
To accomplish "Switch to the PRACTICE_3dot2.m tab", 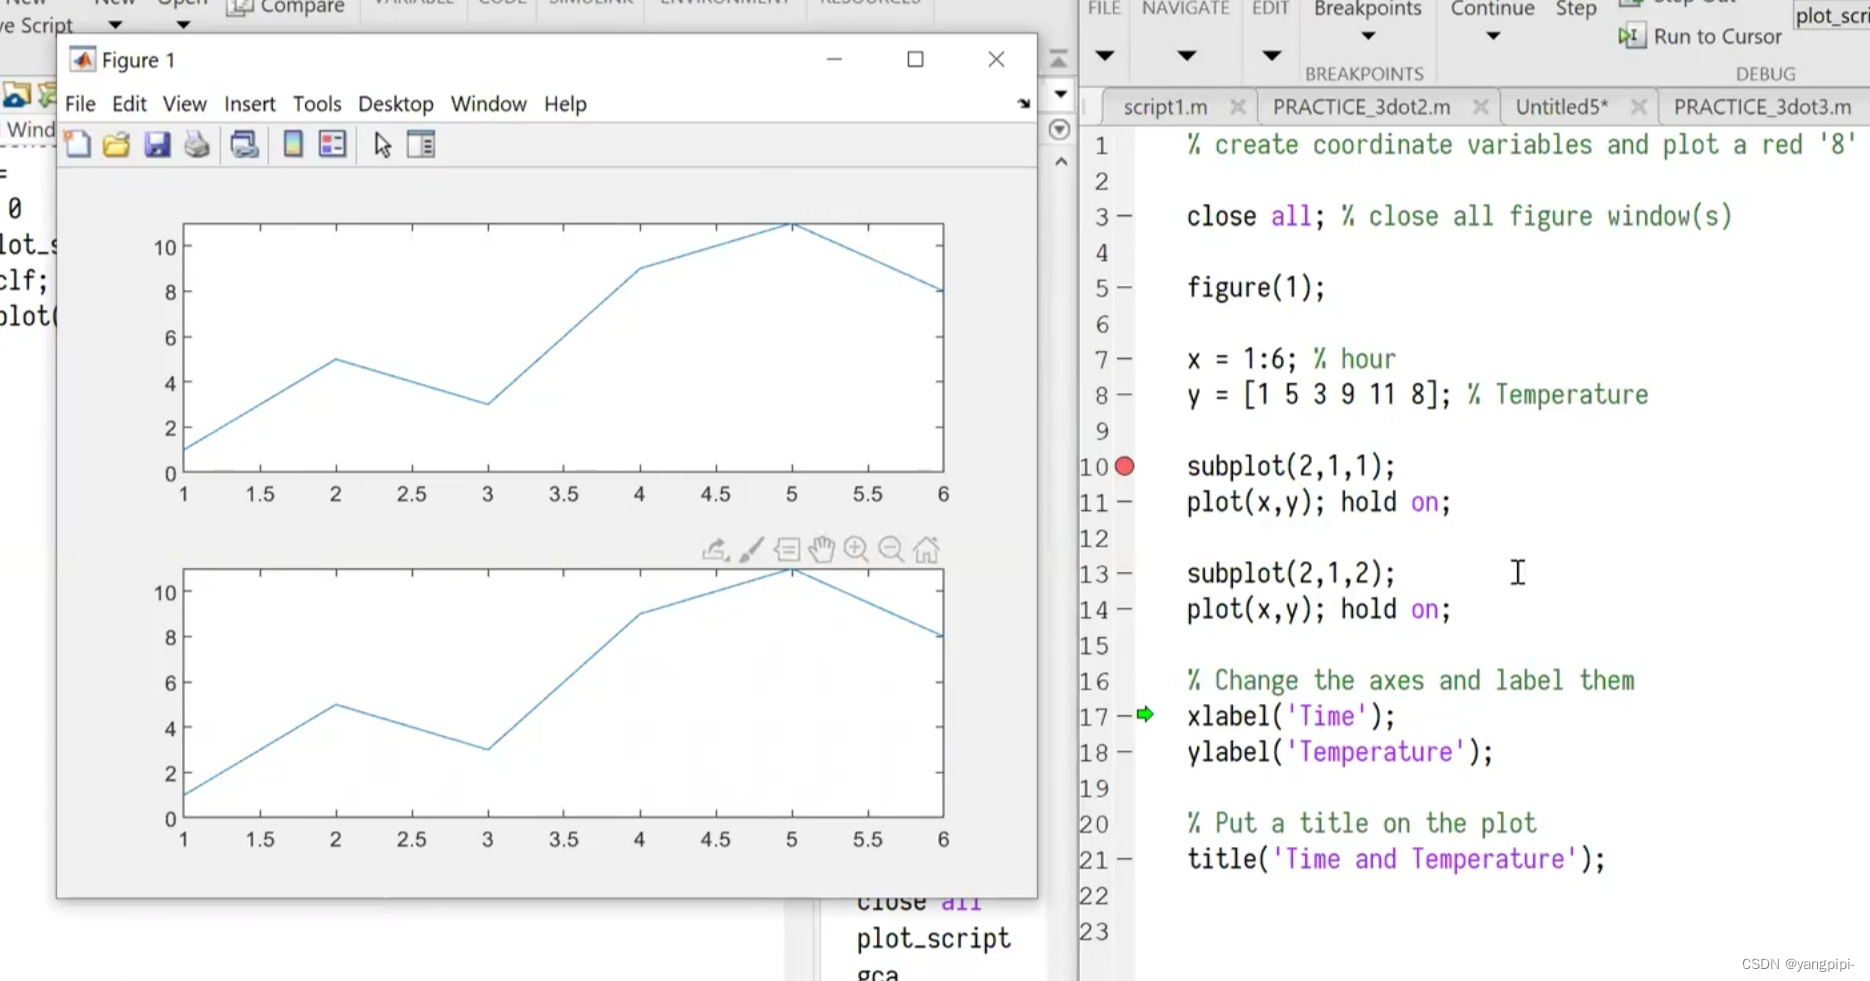I will coord(1361,107).
